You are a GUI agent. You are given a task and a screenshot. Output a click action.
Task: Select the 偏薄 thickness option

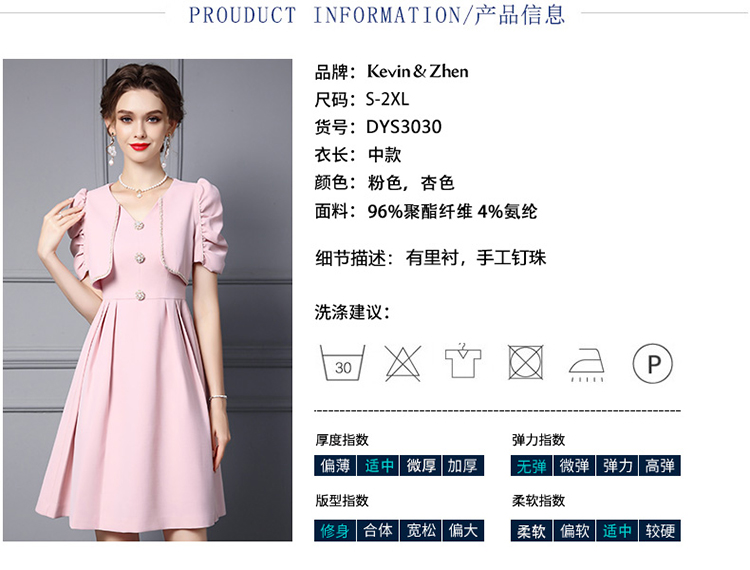point(335,466)
